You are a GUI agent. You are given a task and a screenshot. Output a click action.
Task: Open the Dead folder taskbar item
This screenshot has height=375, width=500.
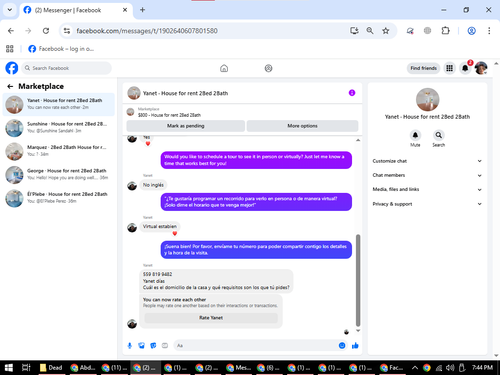51,368
